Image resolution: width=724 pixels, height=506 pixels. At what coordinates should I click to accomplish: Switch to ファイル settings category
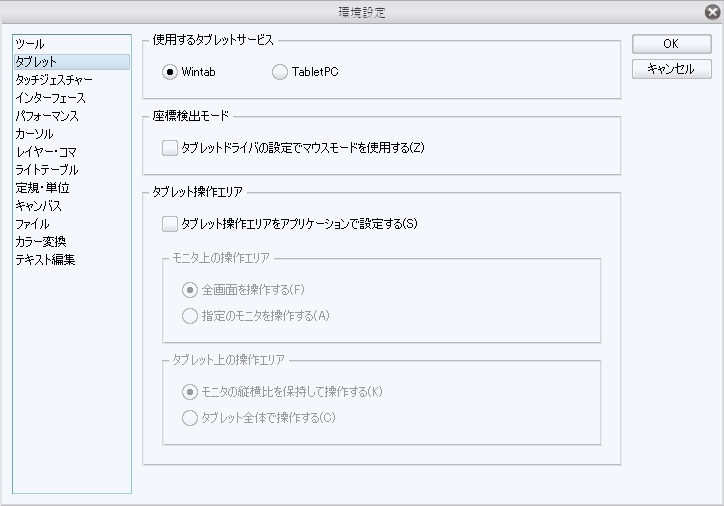coord(33,224)
